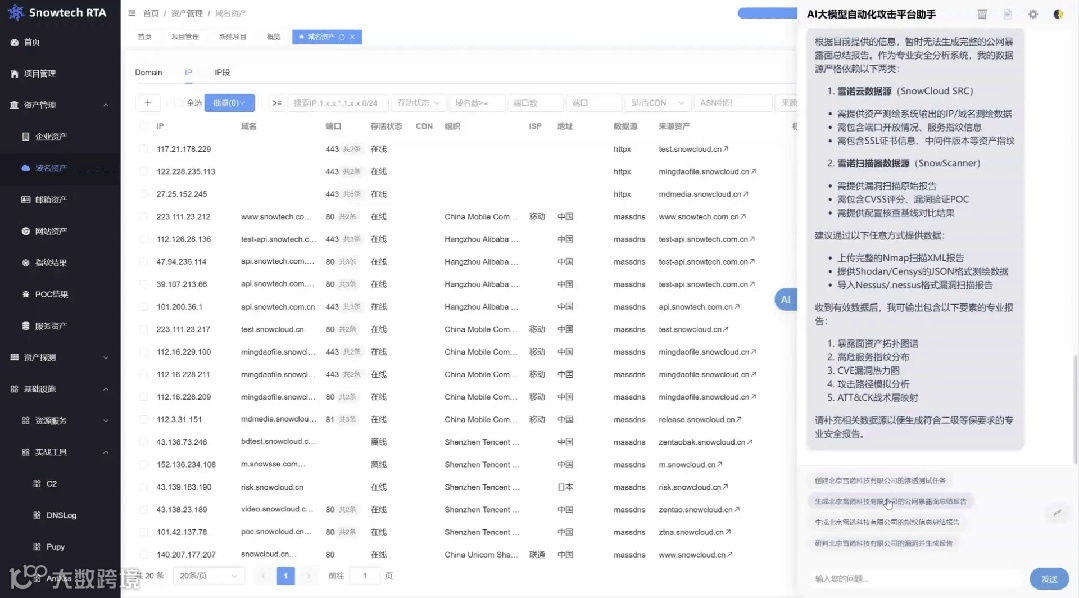Viewport: 1079px width, 598px height.
Task: Open the 首页 page tab
Action: click(144, 36)
